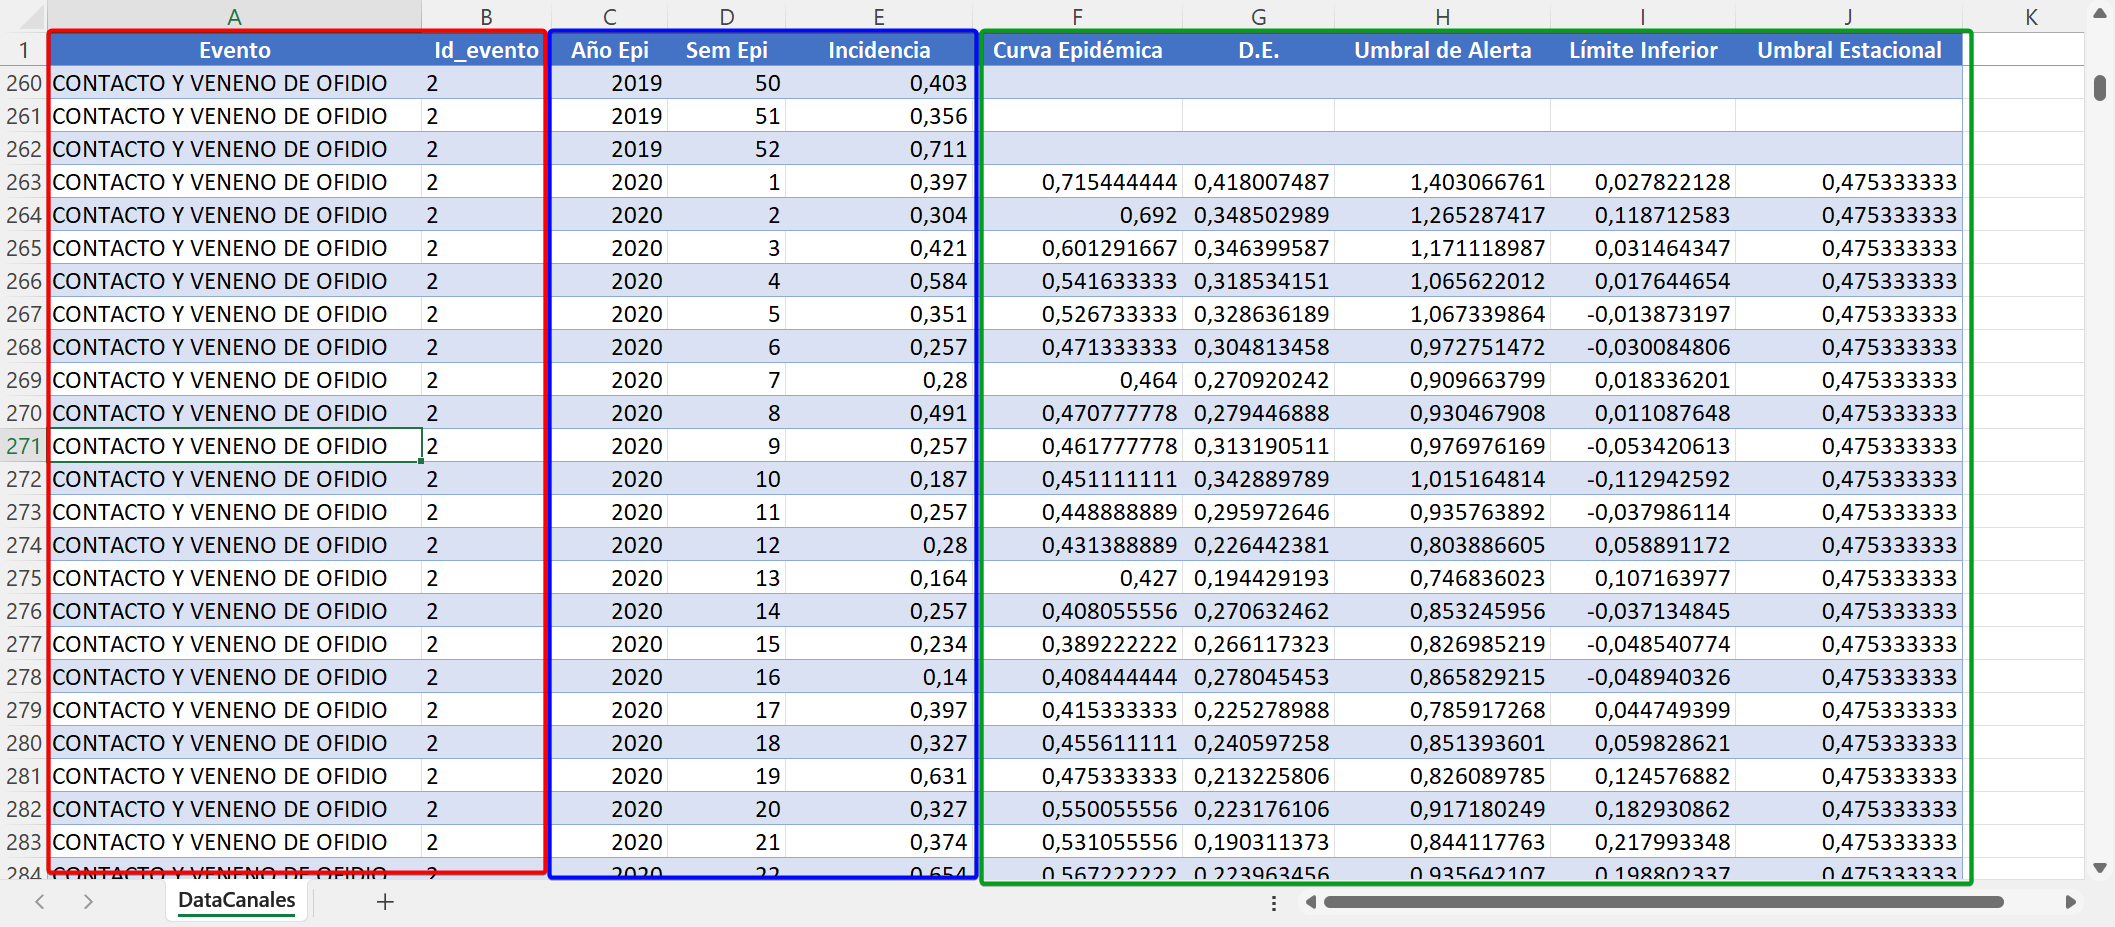
Task: Click the horizontal scrollbar right arrow
Action: (x=2070, y=902)
